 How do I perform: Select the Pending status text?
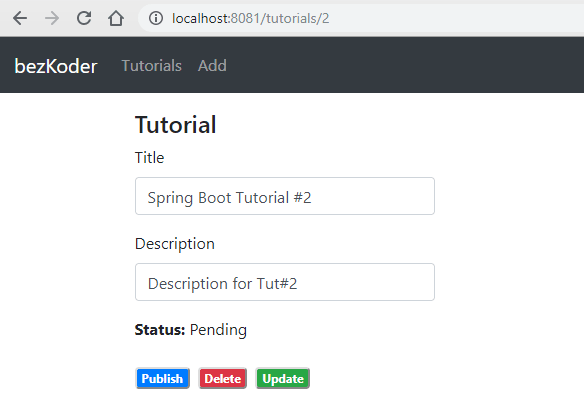218,330
